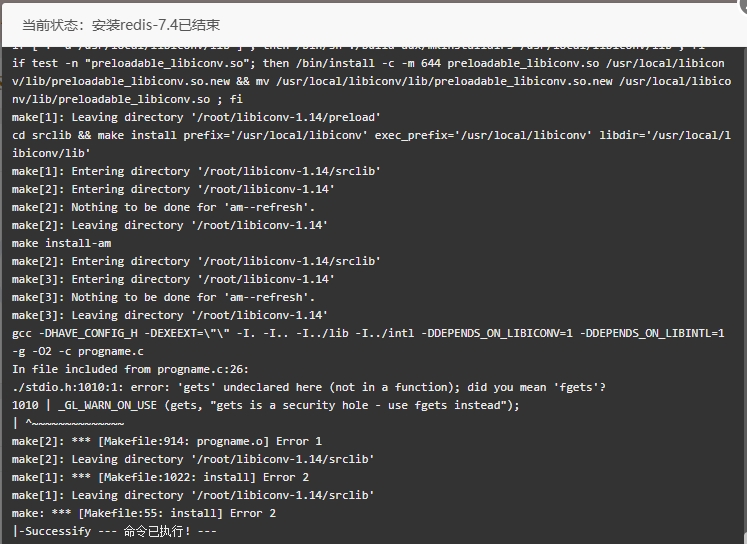Viewport: 747px width, 544px height.
Task: Click the gcc -DHAVE_CONFIG_H compile command line
Action: 368,333
